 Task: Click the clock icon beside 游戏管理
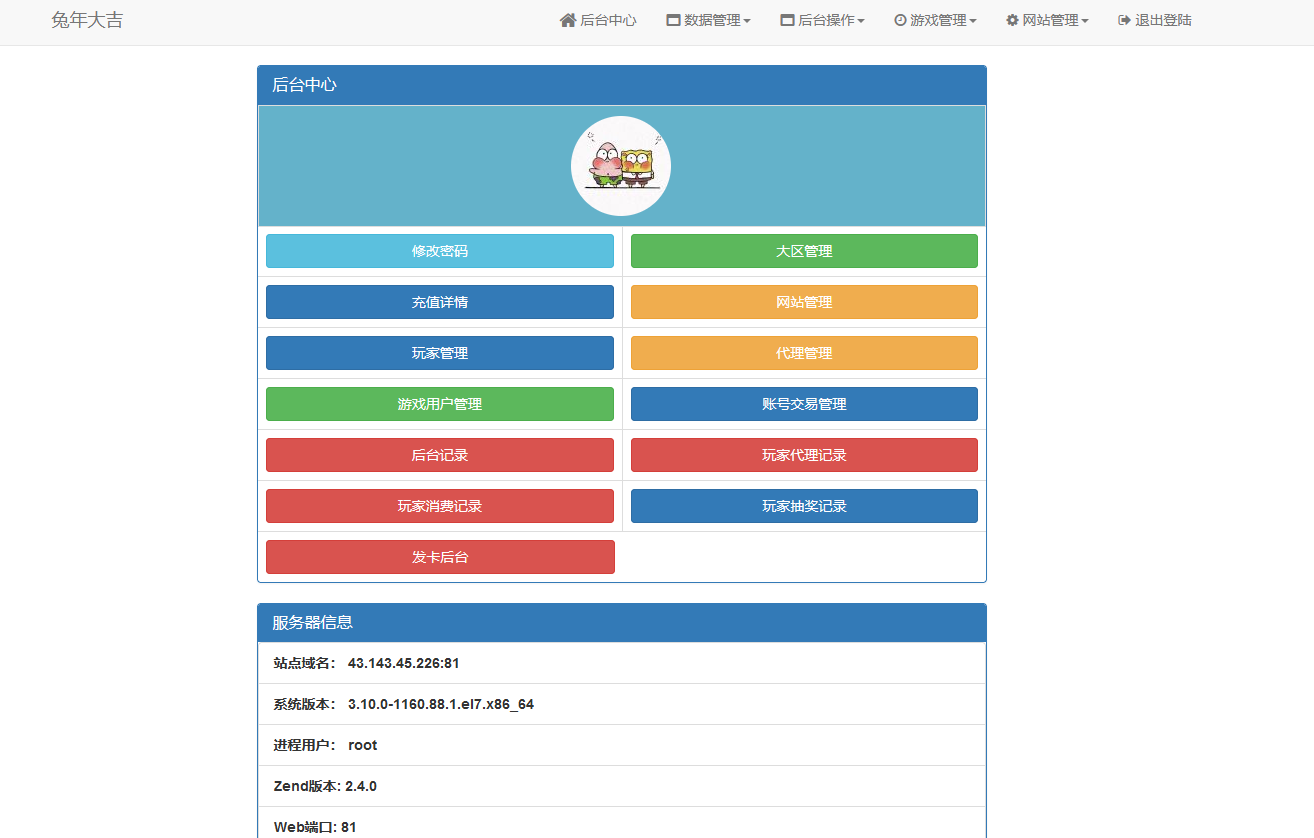point(900,20)
